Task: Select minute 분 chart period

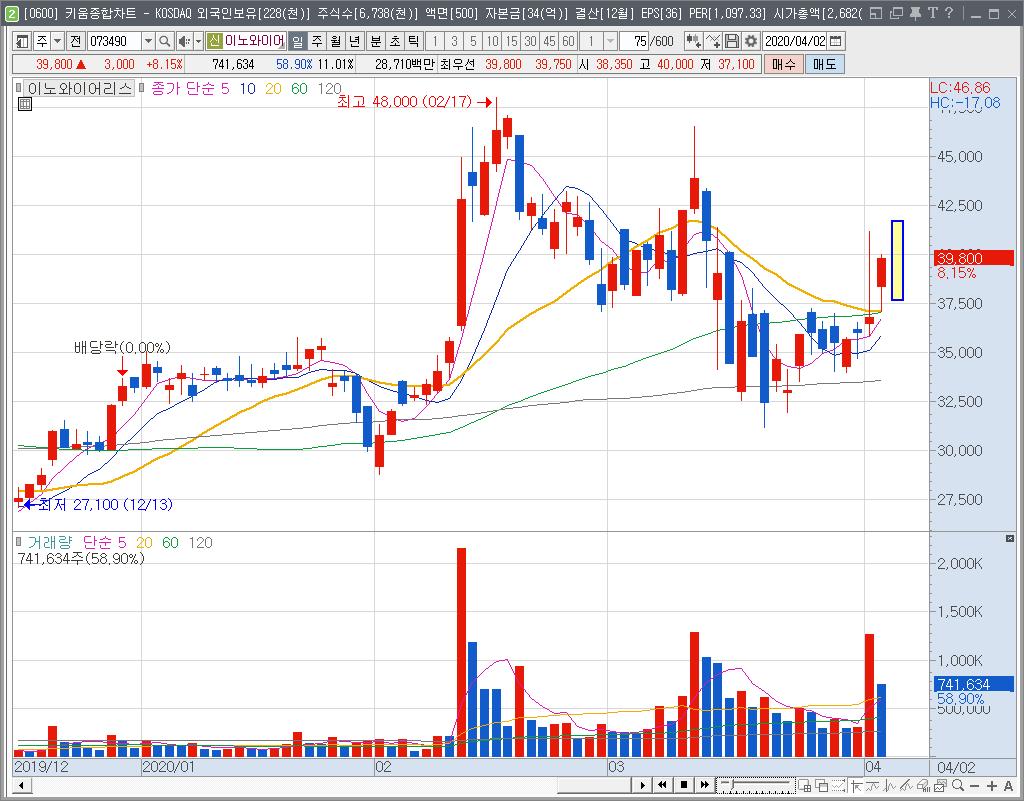Action: click(376, 41)
